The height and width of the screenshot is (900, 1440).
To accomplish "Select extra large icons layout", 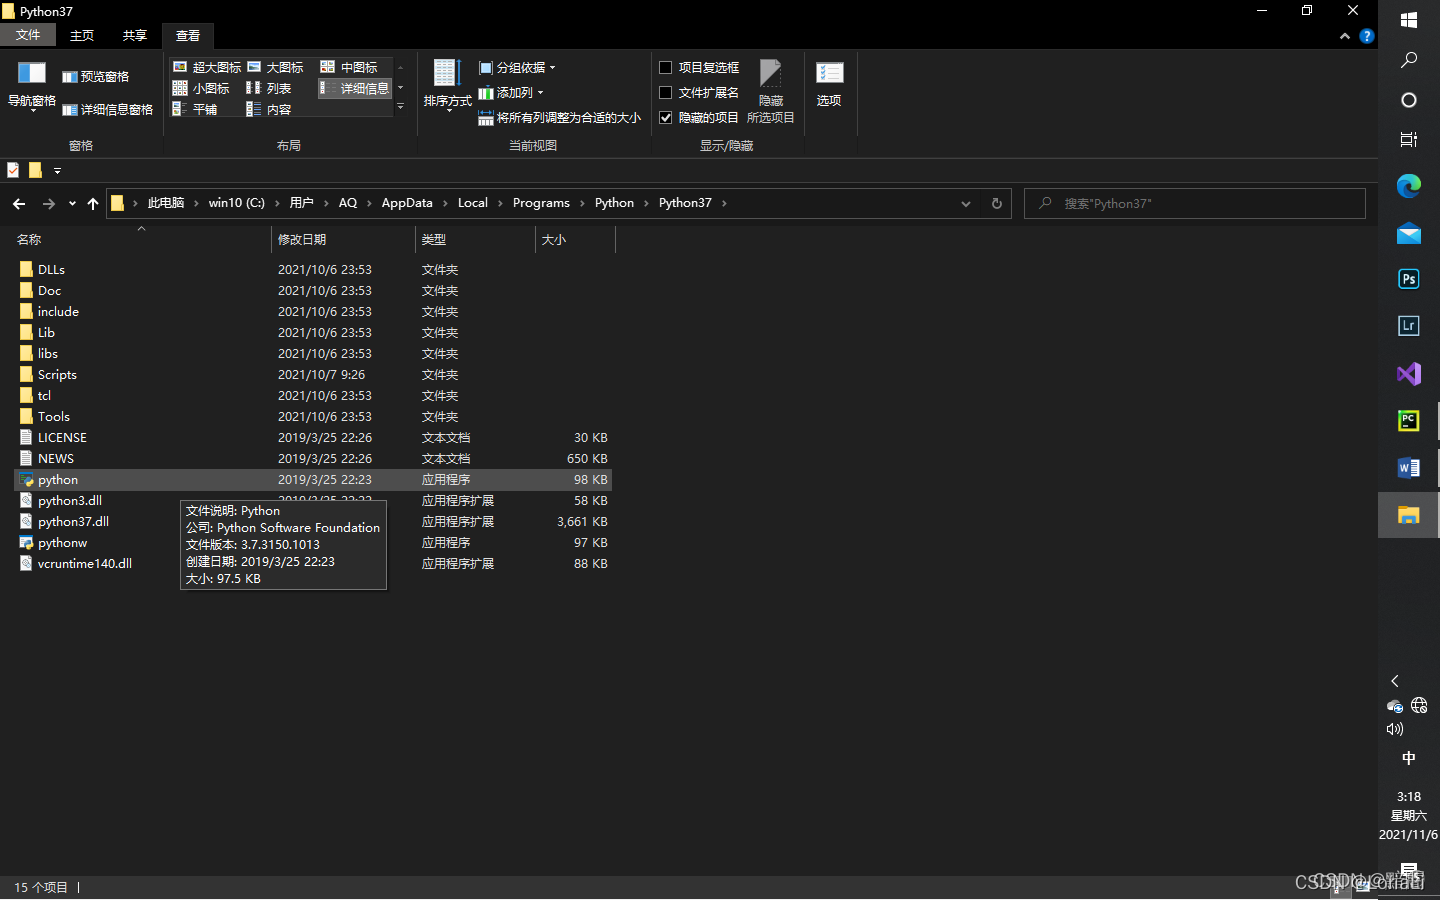I will [x=207, y=67].
